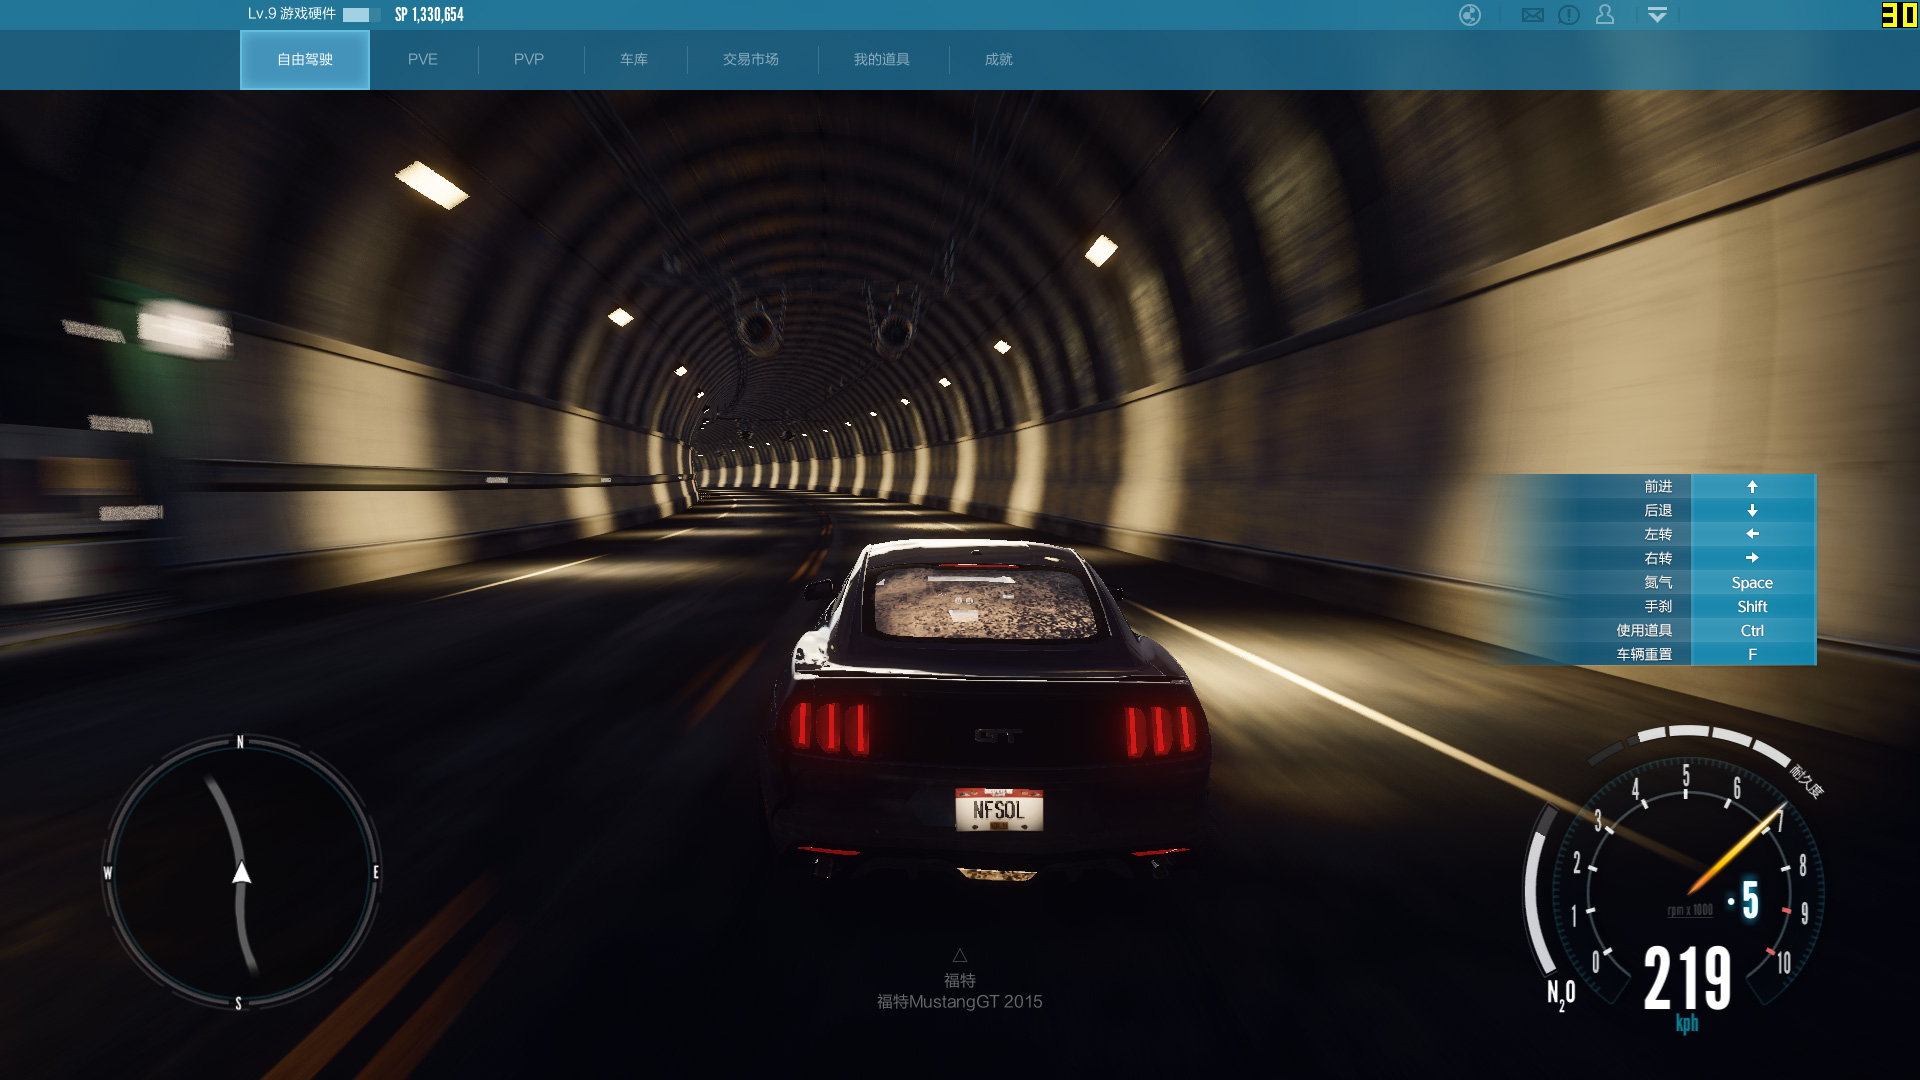Click the yellow FPS counter 30

(x=1899, y=15)
